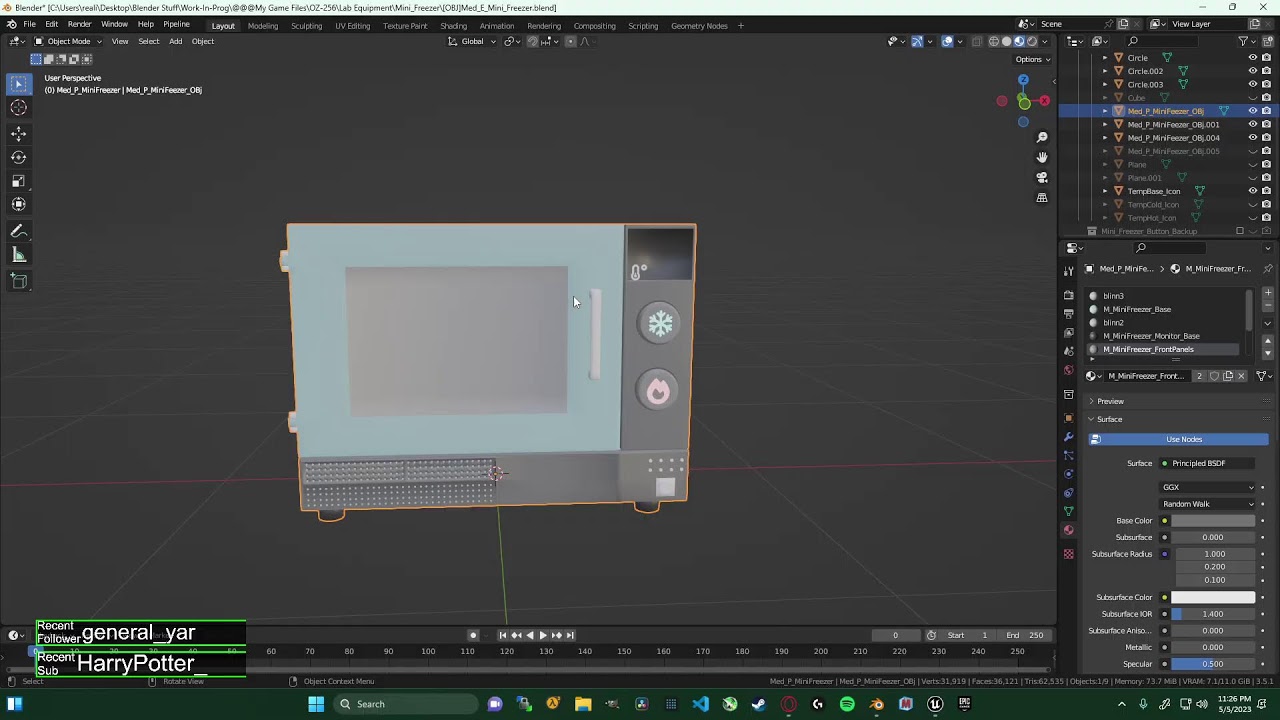Open the GGX distribution dropdown
This screenshot has height=720, width=1280.
1208,487
